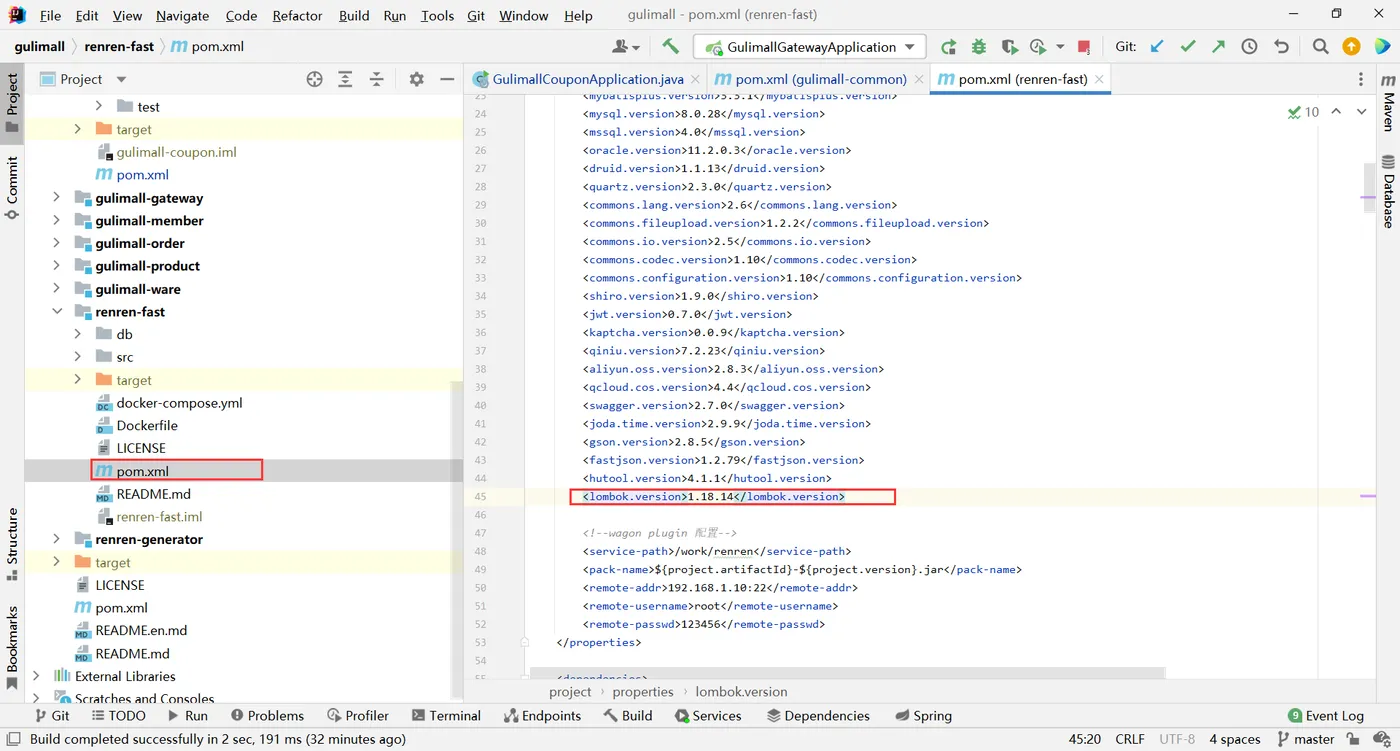Go to next highlighted problem arrow
The height and width of the screenshot is (751, 1400).
[x=1361, y=112]
